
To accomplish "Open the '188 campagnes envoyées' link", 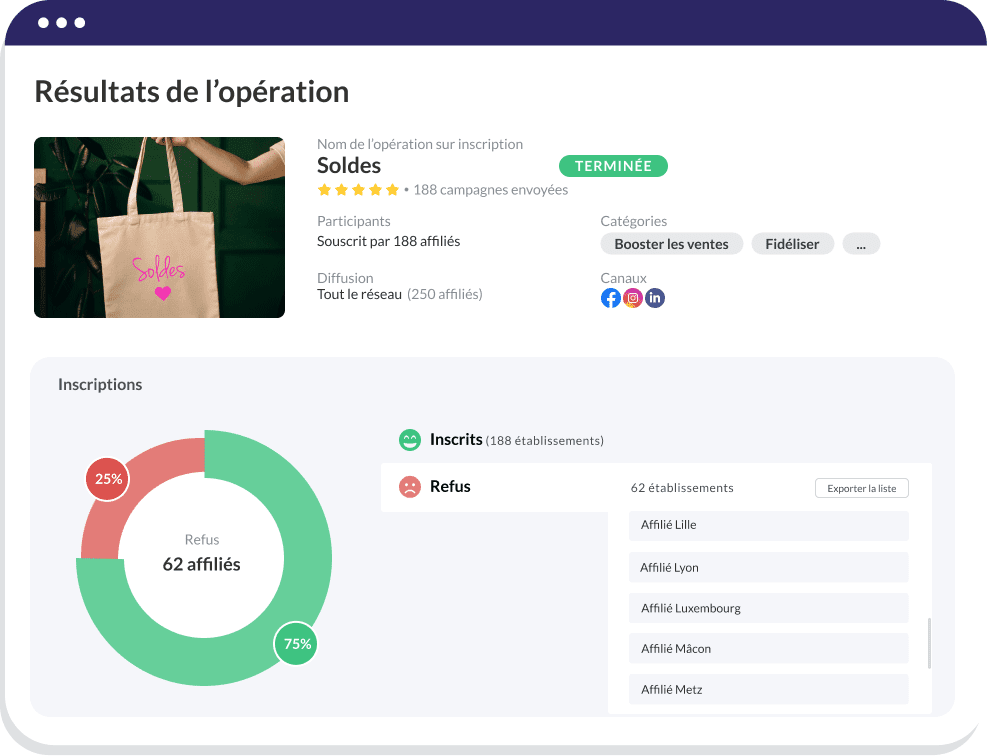I will 490,189.
